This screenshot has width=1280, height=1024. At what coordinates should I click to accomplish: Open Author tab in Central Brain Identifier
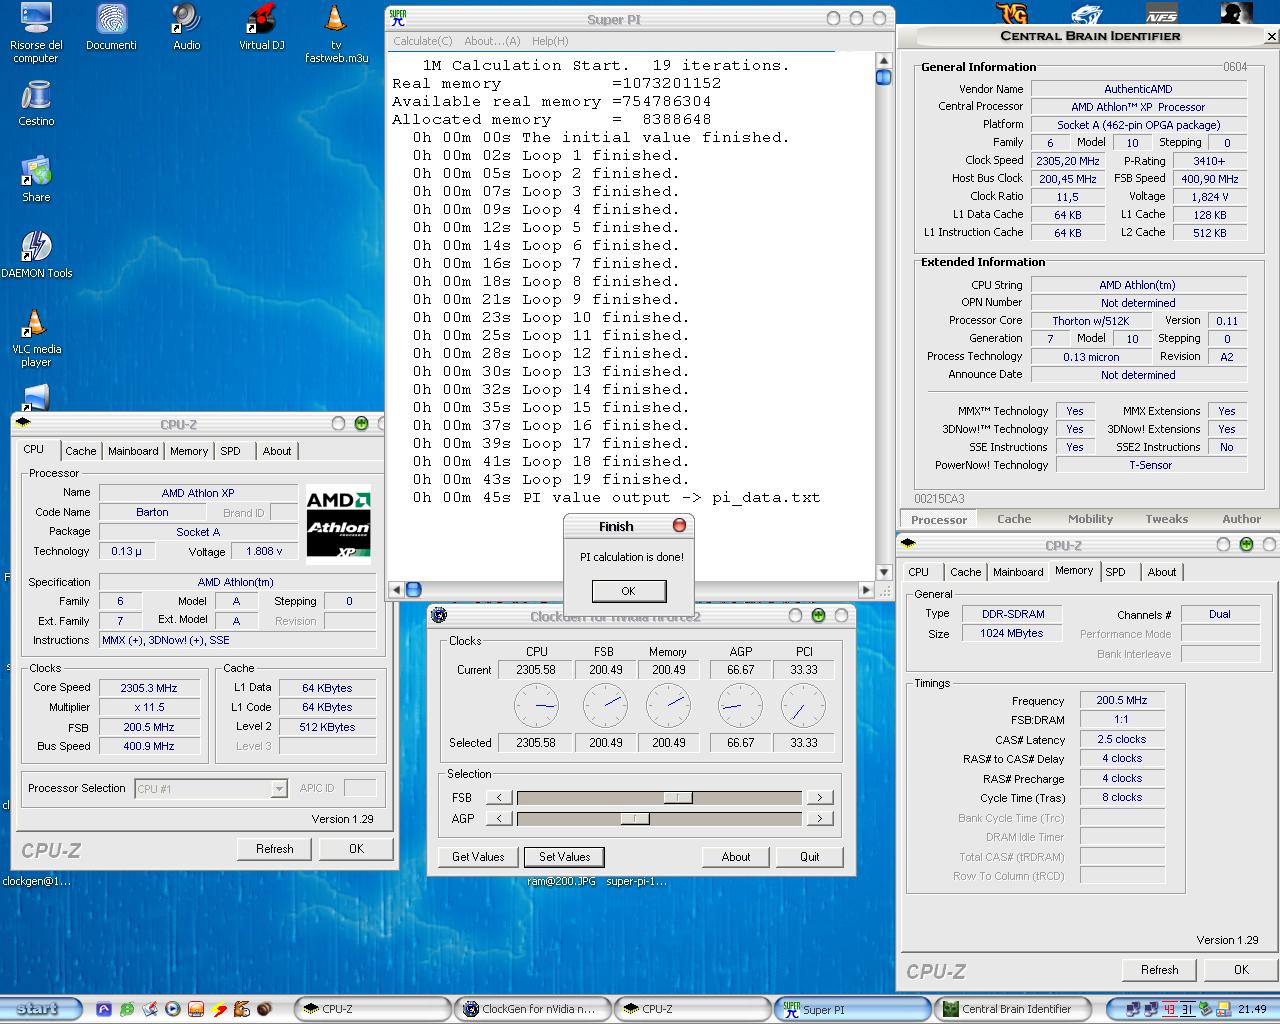[x=1241, y=519]
